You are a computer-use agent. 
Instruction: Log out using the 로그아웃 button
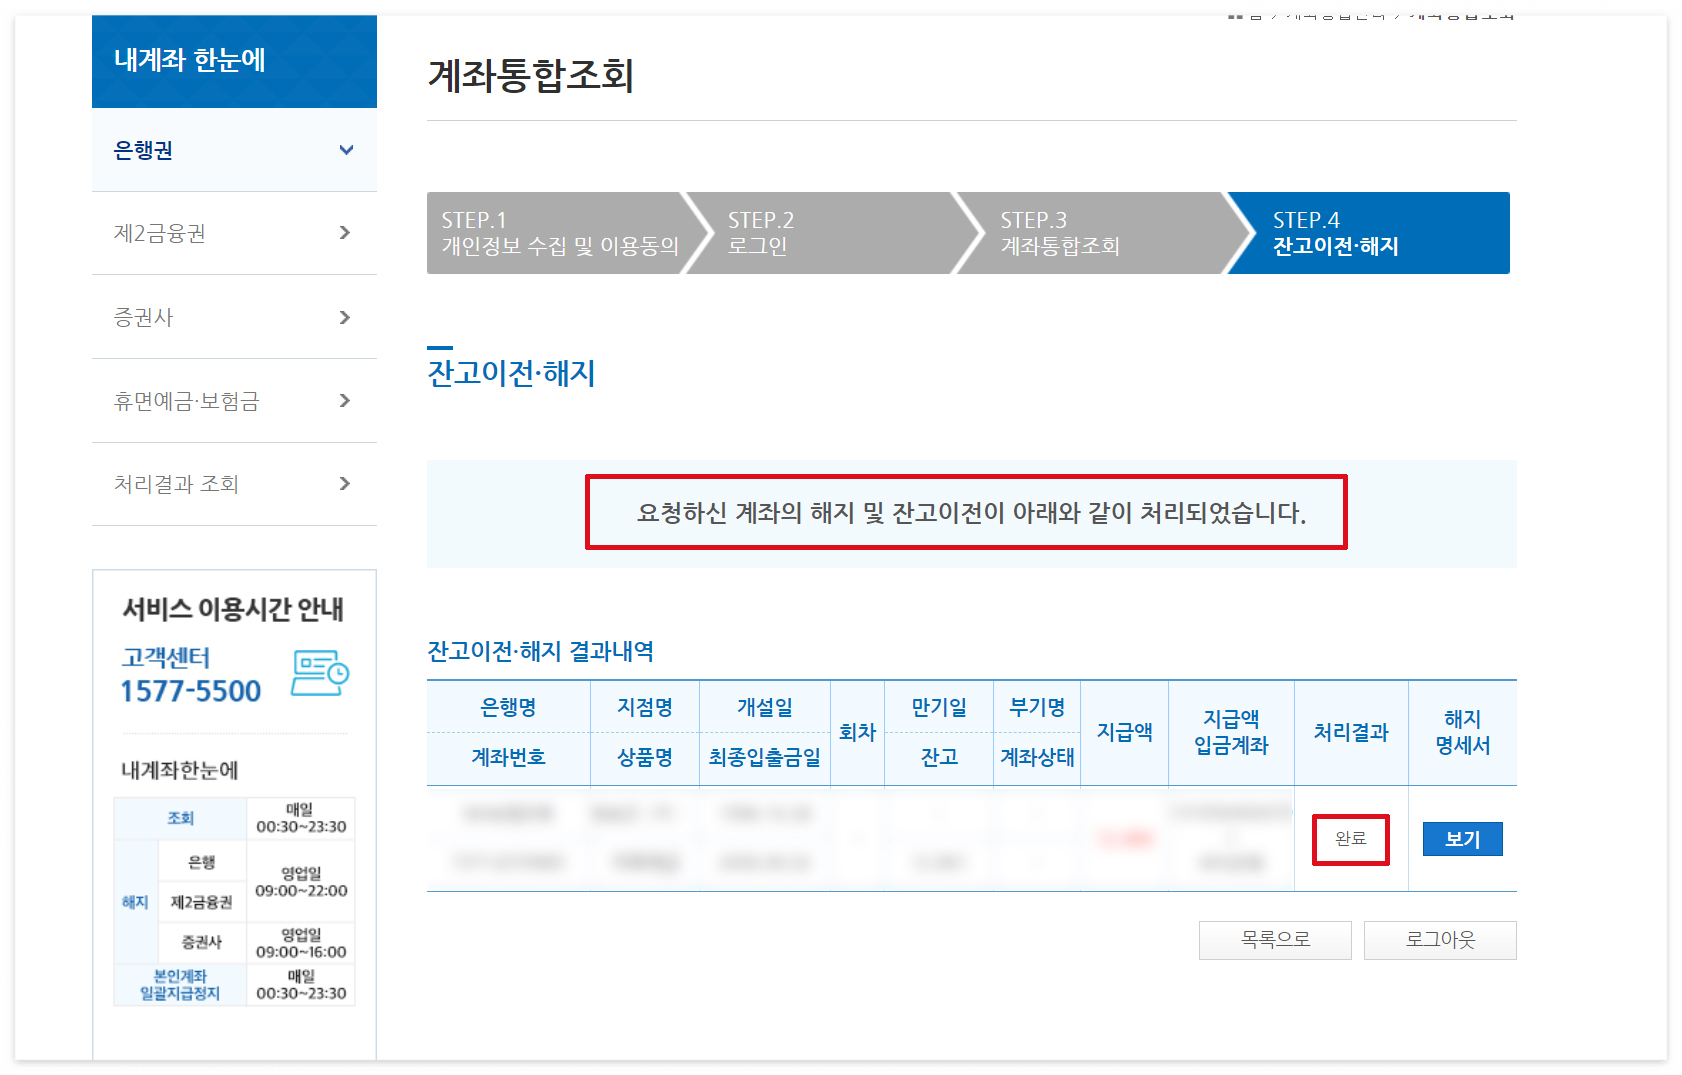tap(1440, 940)
